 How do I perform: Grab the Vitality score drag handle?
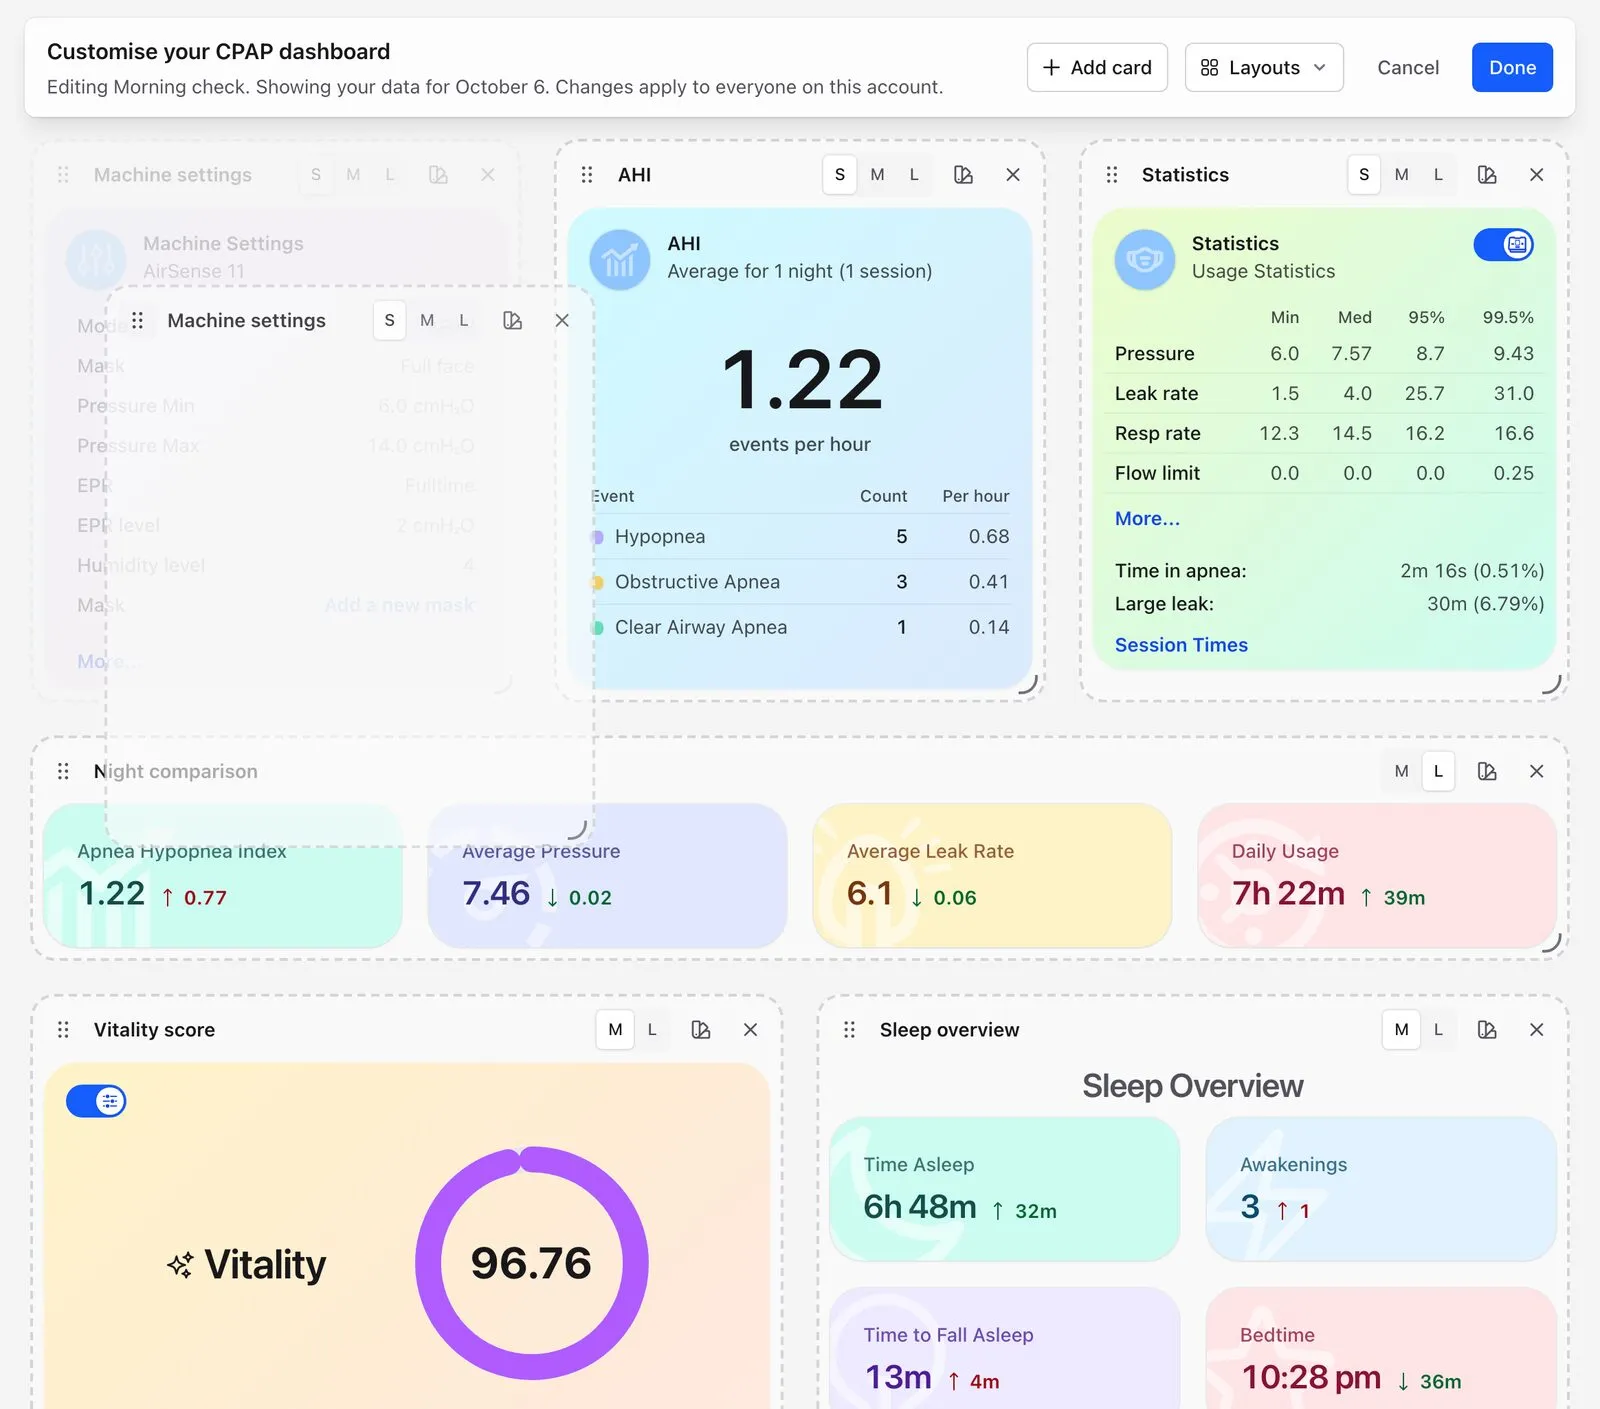[63, 1029]
